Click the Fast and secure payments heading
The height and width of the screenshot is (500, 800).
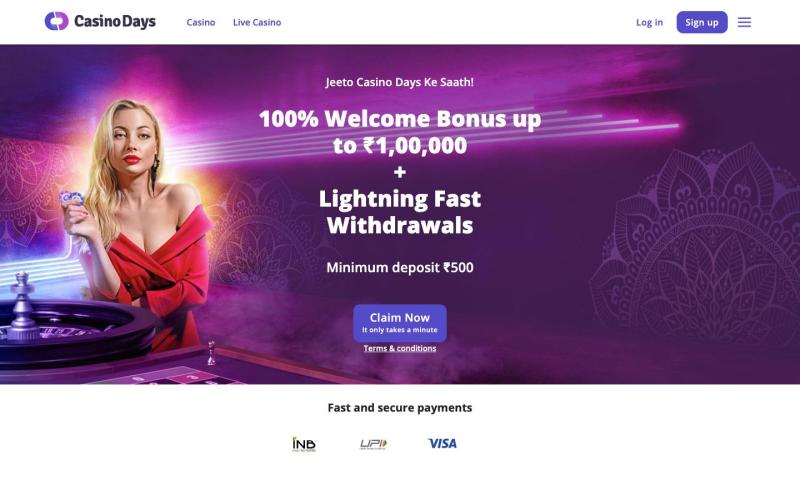tap(399, 408)
